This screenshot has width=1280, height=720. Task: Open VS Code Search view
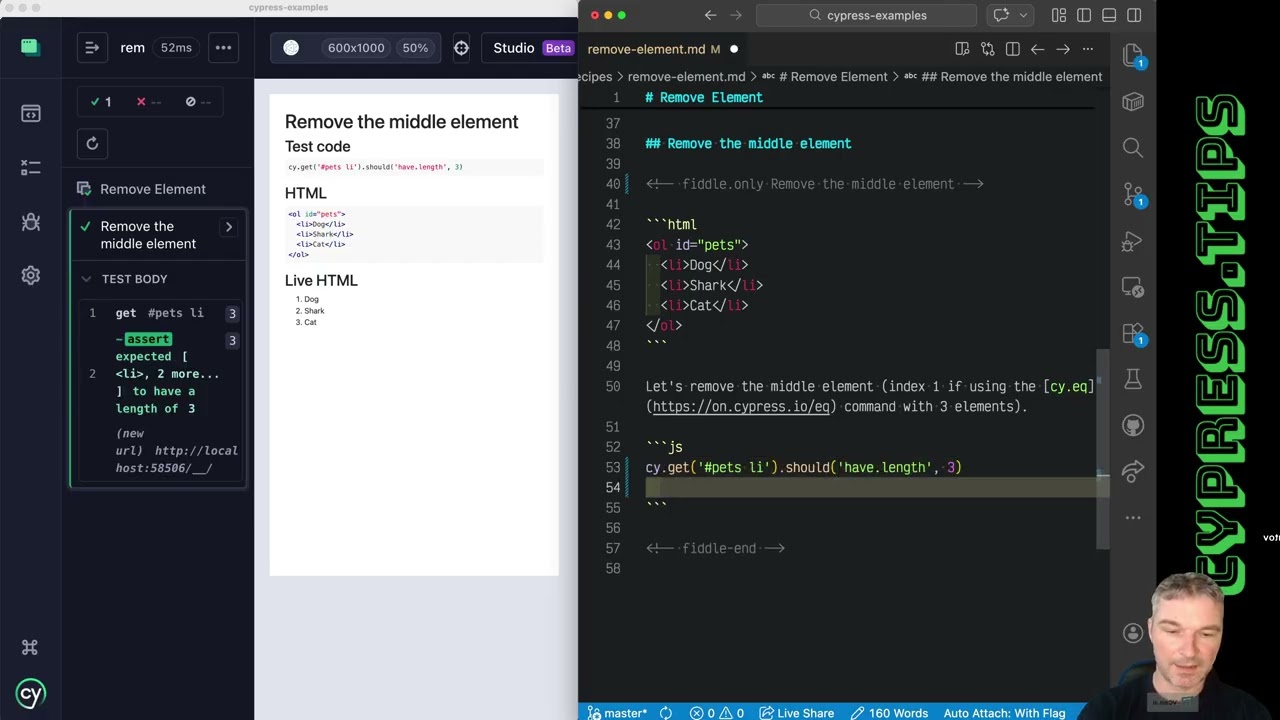(1133, 148)
